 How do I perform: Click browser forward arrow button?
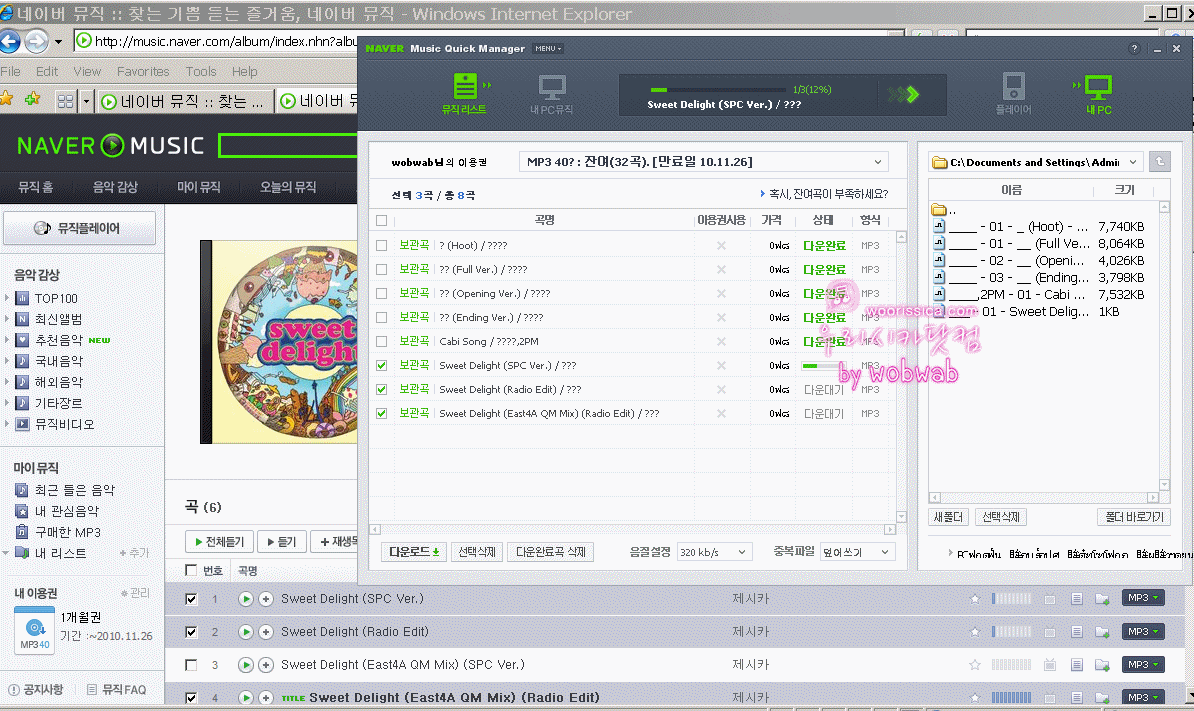point(37,41)
